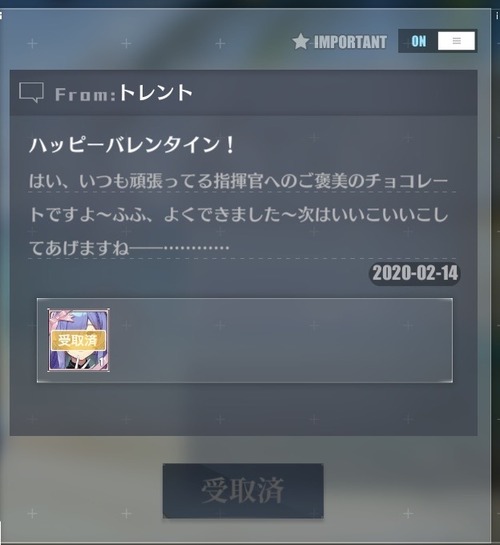Image resolution: width=500 pixels, height=545 pixels.
Task: Click the date badge 2020-02-14
Action: point(415,273)
